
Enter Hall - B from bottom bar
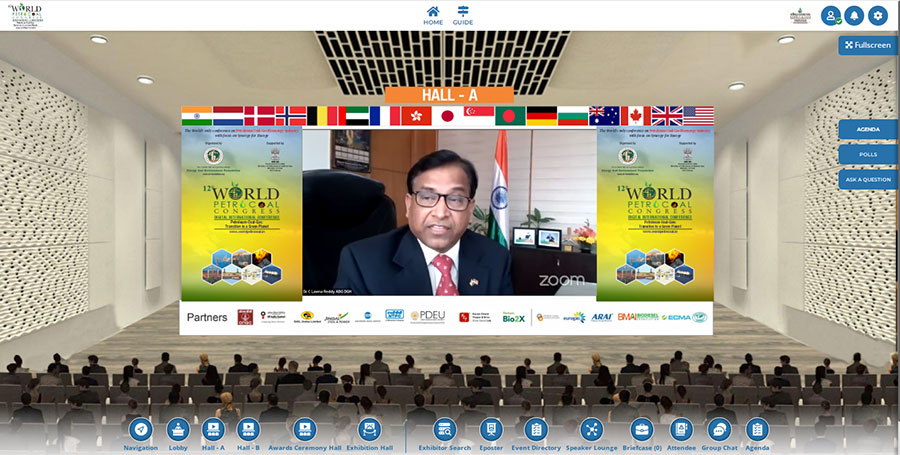(x=248, y=429)
